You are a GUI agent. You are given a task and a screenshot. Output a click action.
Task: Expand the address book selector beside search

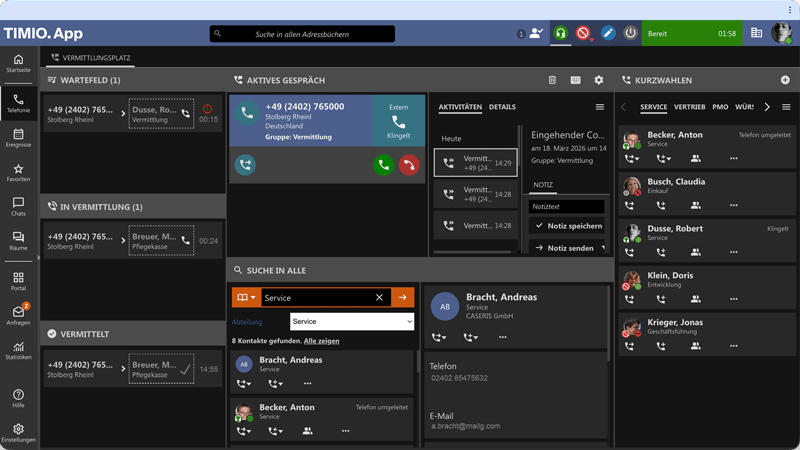(246, 297)
